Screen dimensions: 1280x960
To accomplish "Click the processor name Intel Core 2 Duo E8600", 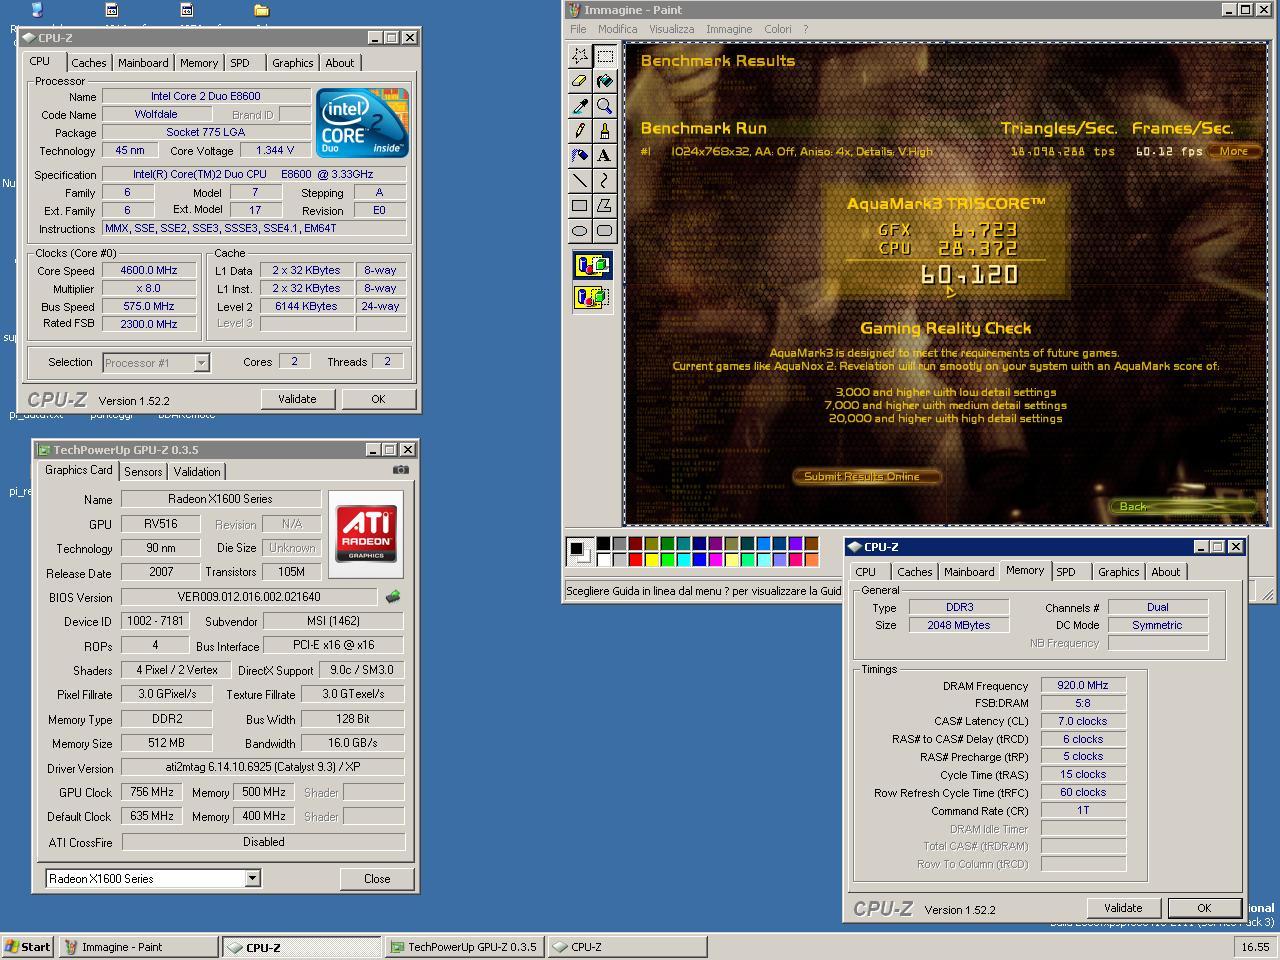I will [x=206, y=97].
